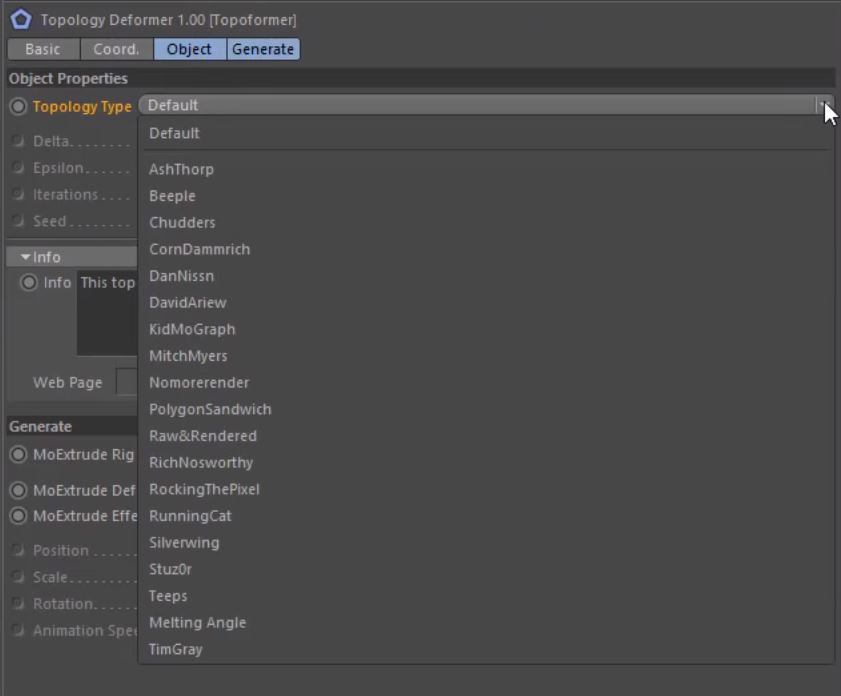This screenshot has height=696, width=841.
Task: Collapse the Info section
Action: point(24,256)
